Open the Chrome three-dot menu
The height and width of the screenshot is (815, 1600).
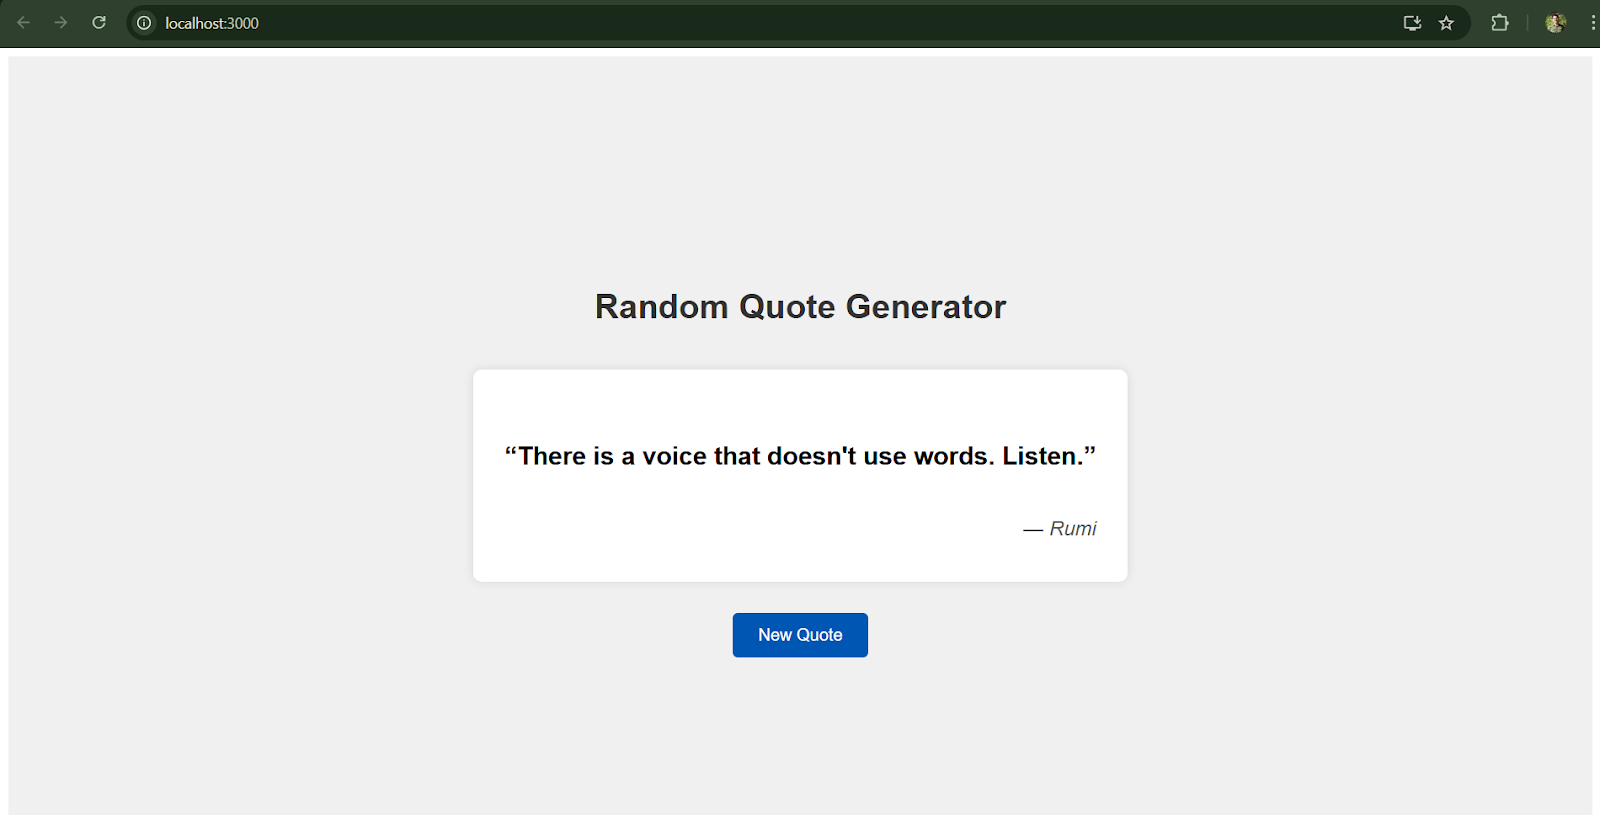1592,23
